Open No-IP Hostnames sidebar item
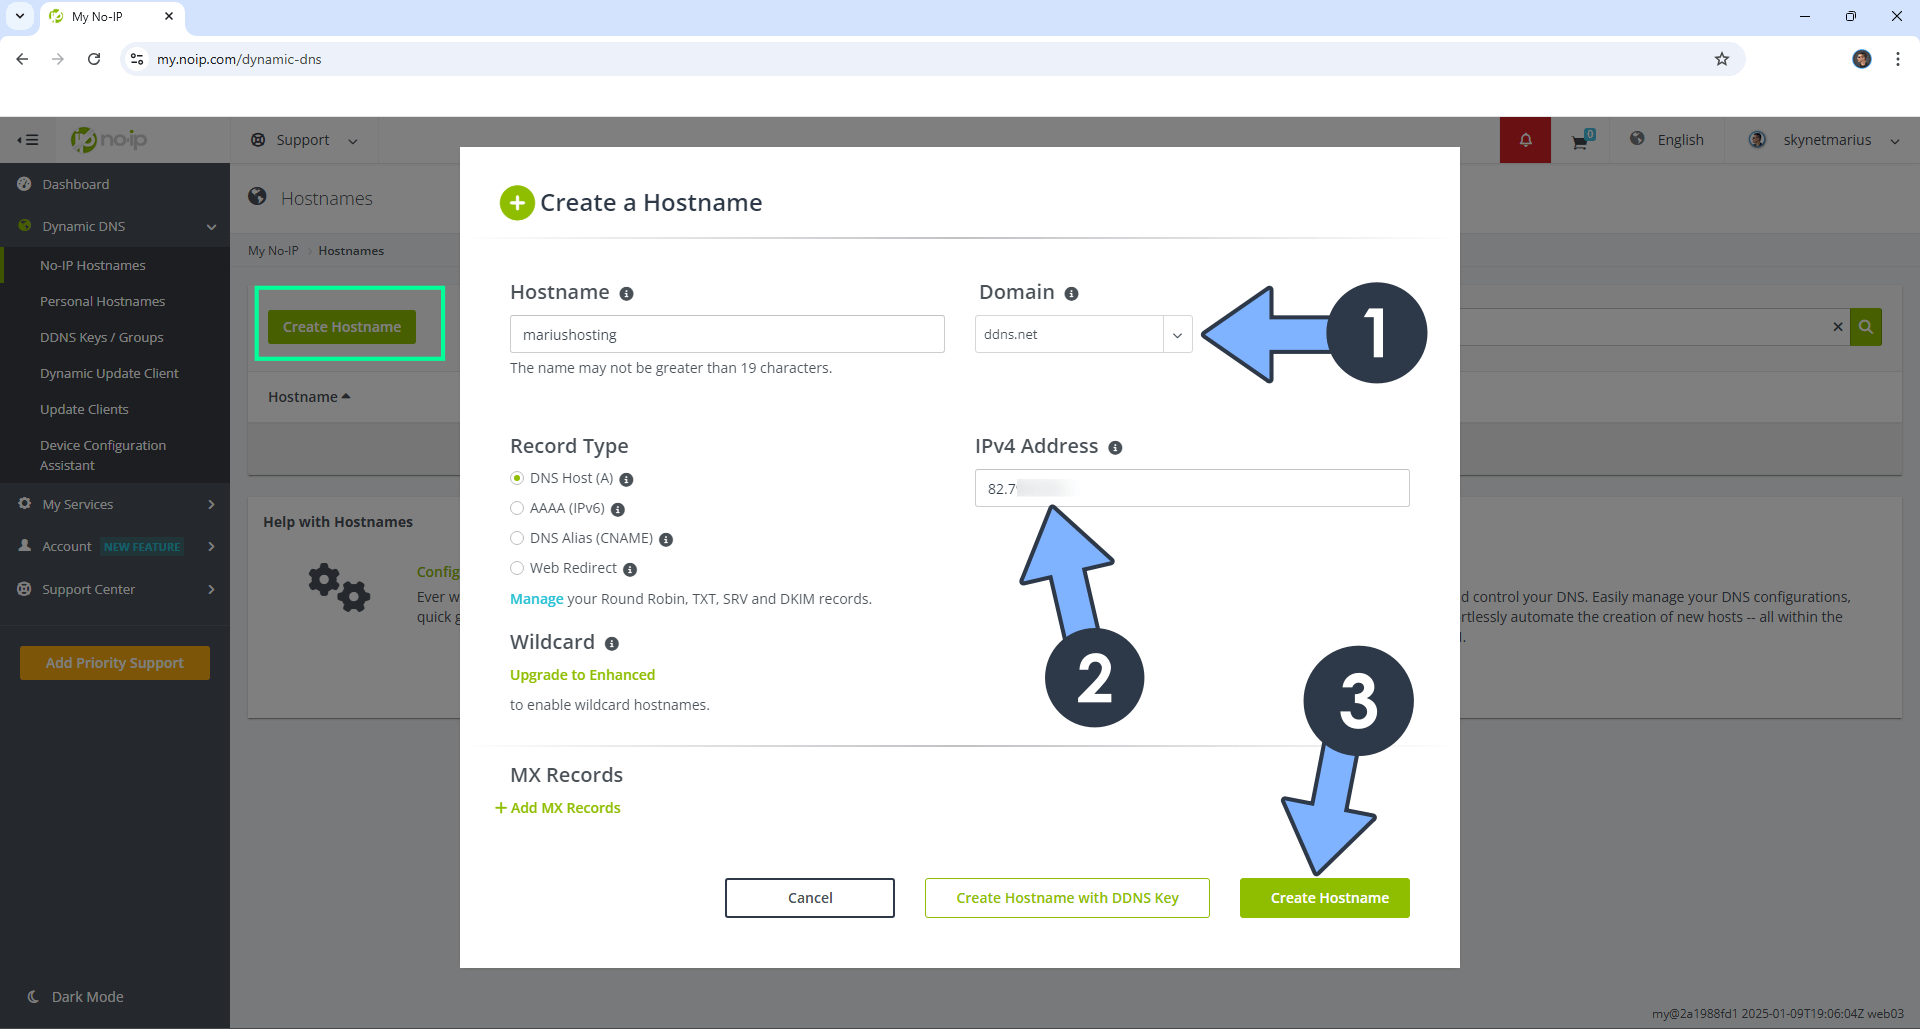The height and width of the screenshot is (1029, 1920). pos(93,265)
